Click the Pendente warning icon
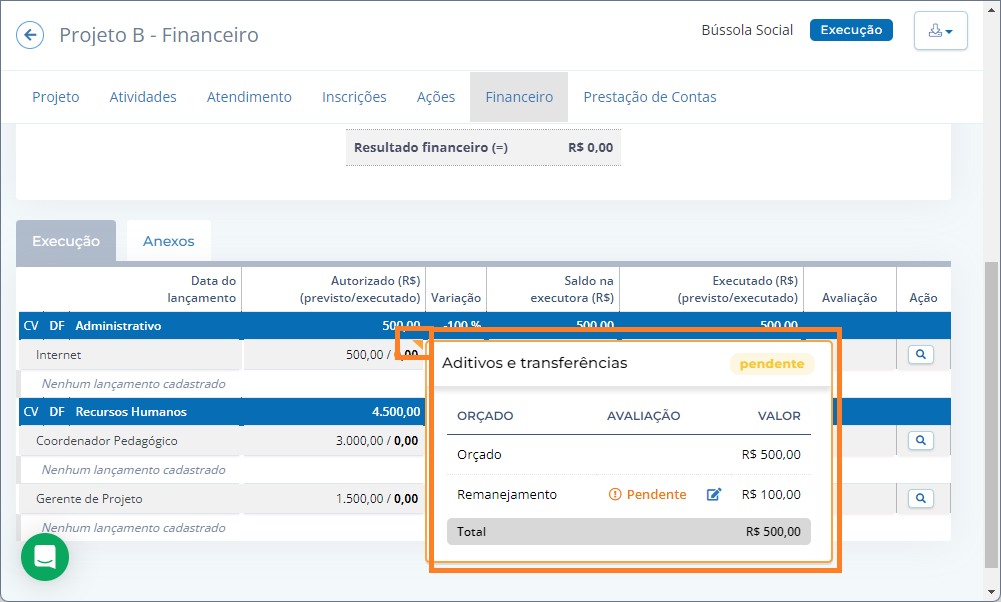 pos(615,494)
